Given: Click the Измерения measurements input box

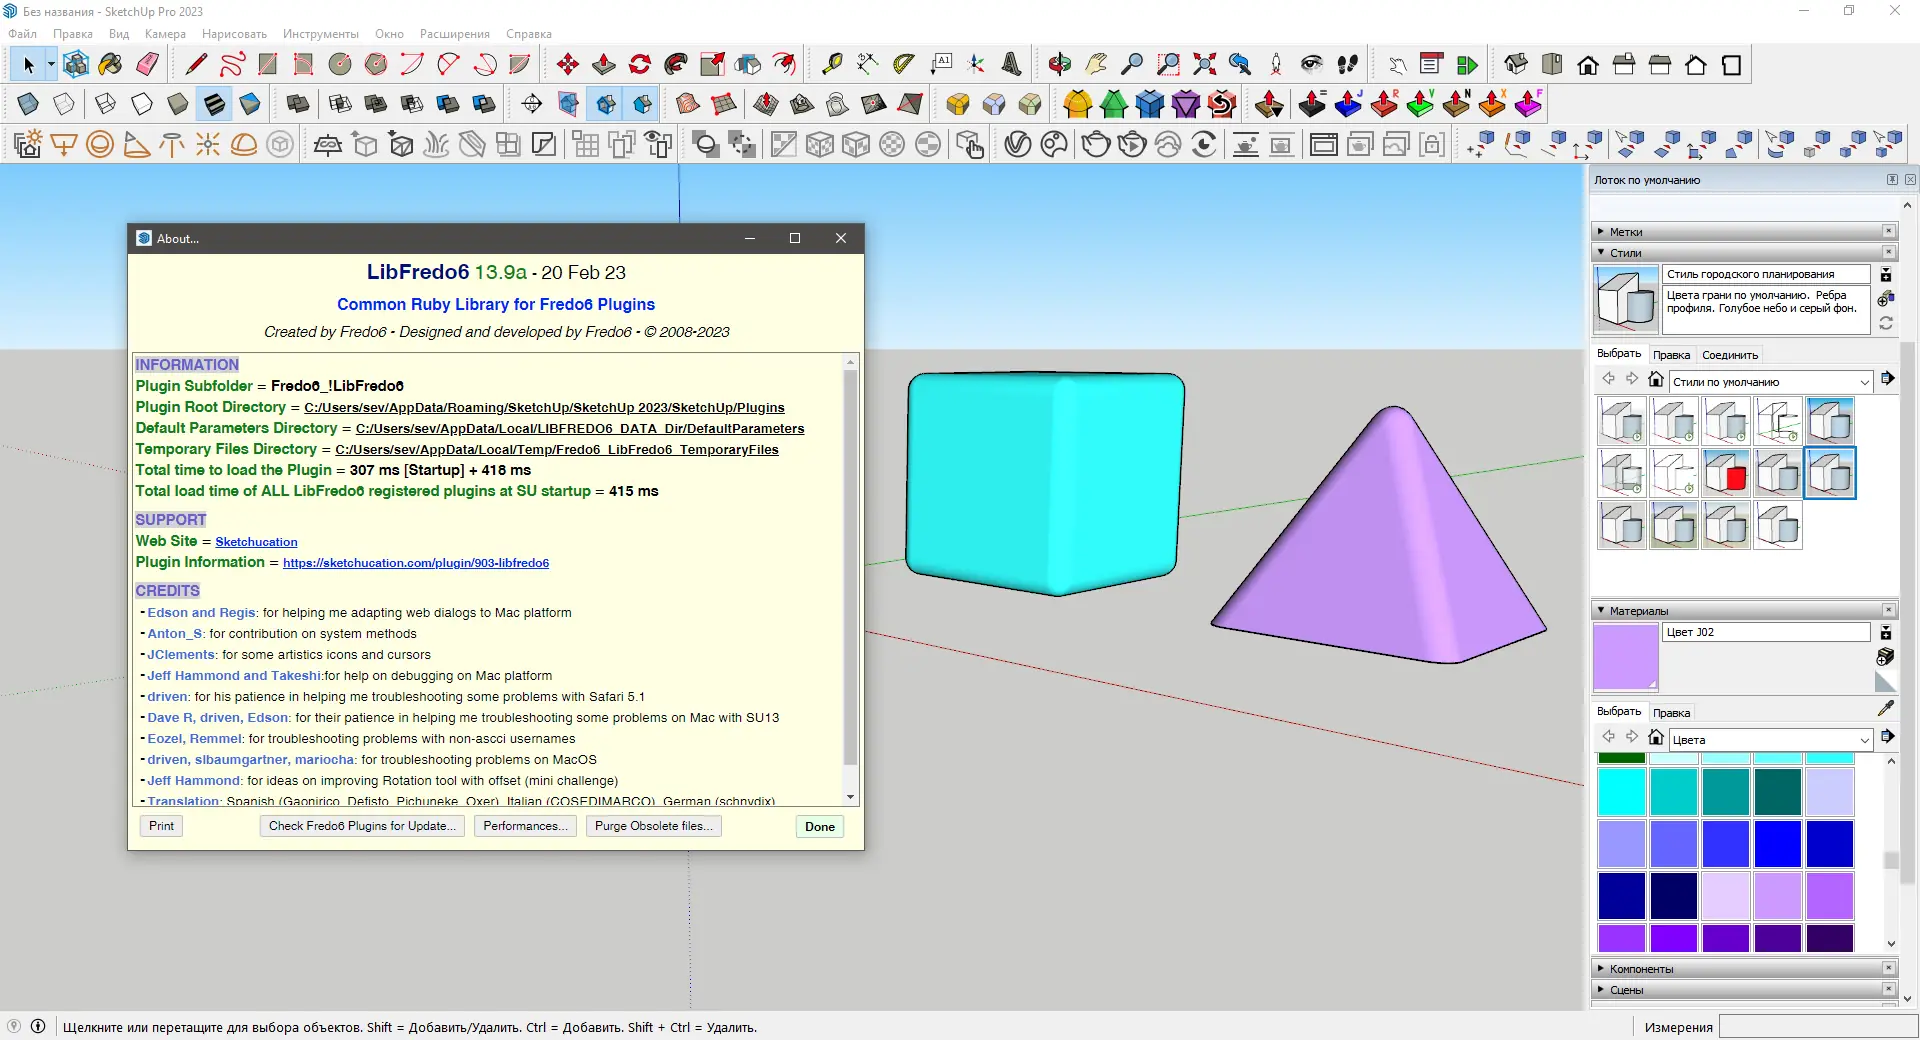Looking at the screenshot, I should tap(1818, 1027).
